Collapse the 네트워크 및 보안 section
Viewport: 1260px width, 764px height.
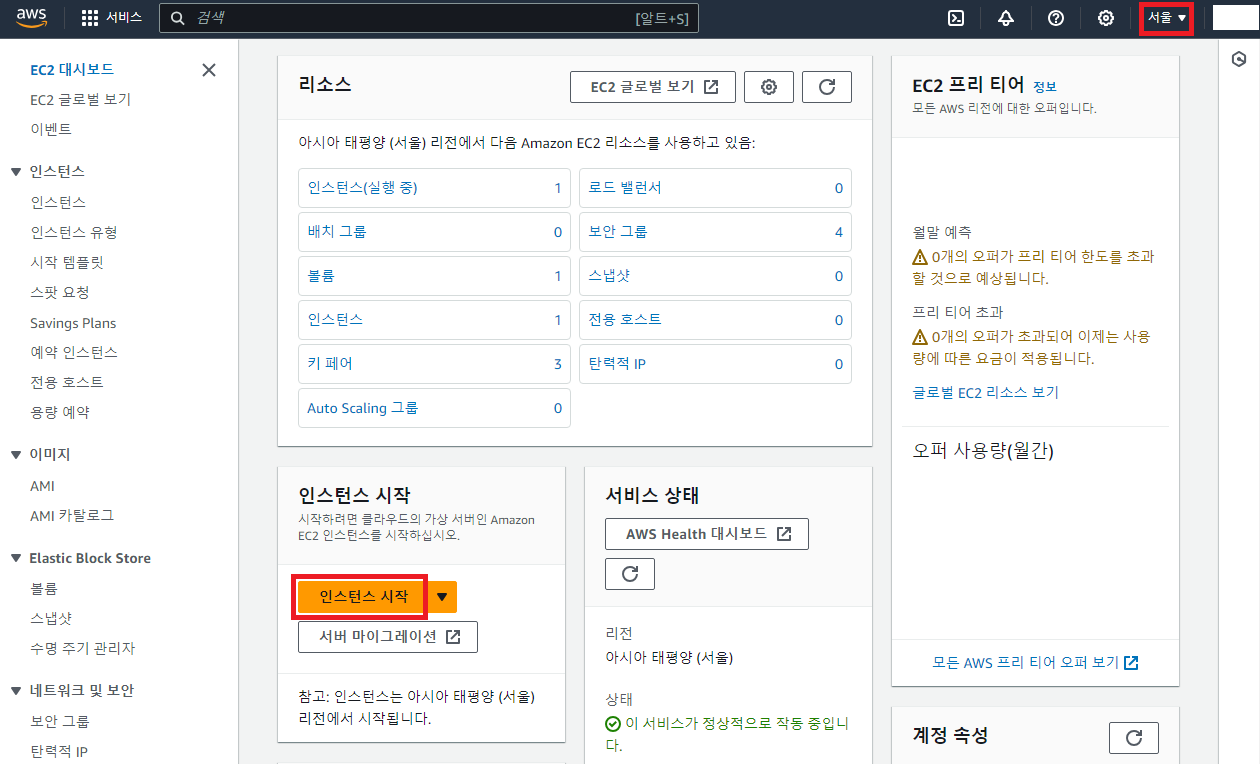pos(16,691)
